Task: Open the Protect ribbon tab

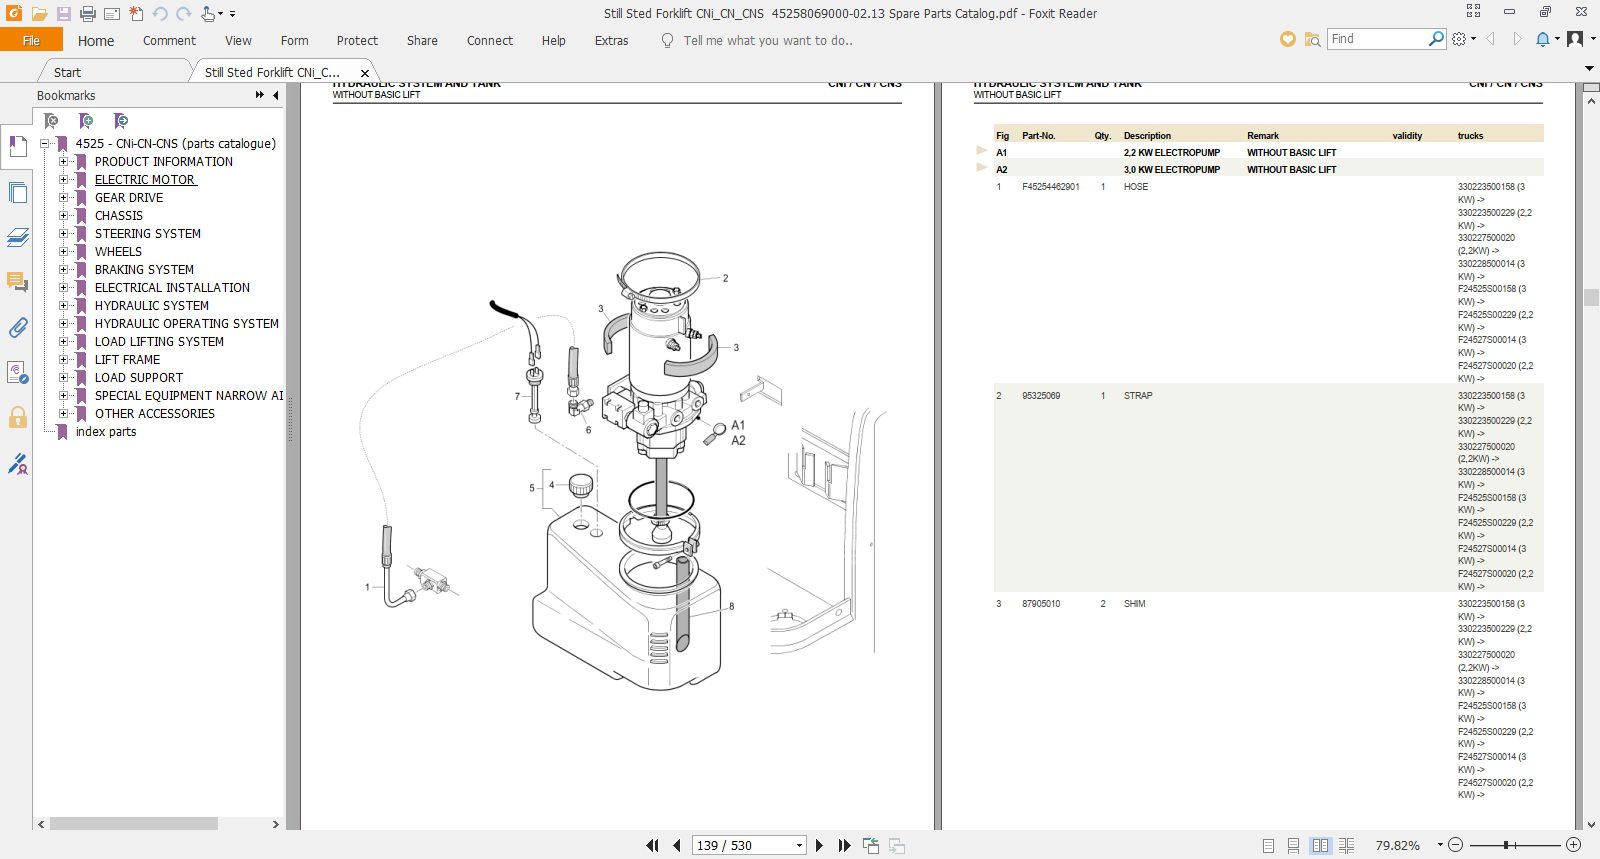Action: point(357,41)
